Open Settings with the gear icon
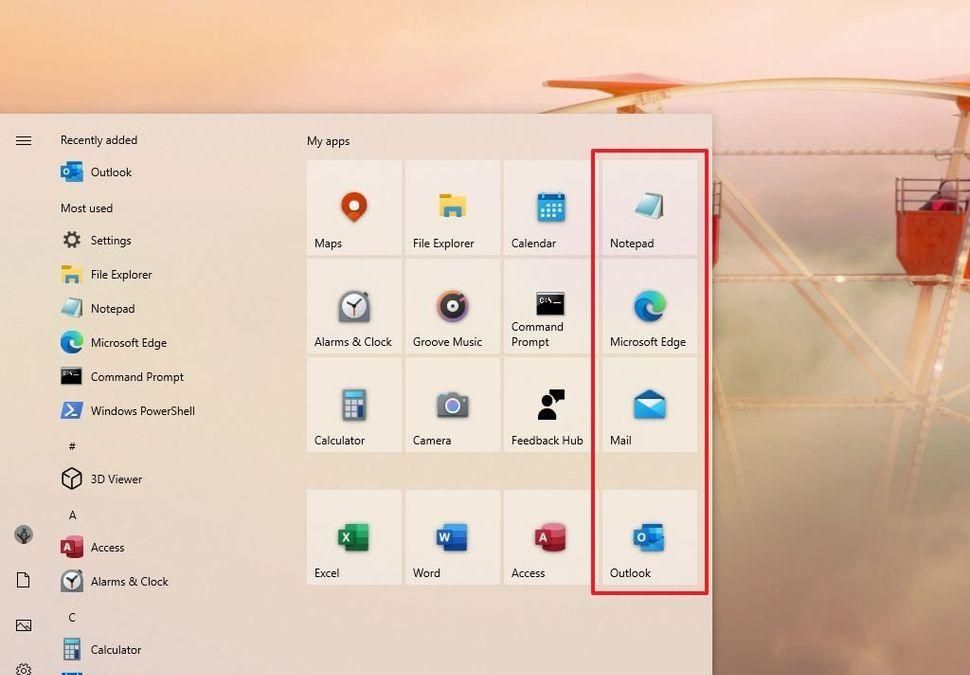This screenshot has height=675, width=970. coord(23,668)
